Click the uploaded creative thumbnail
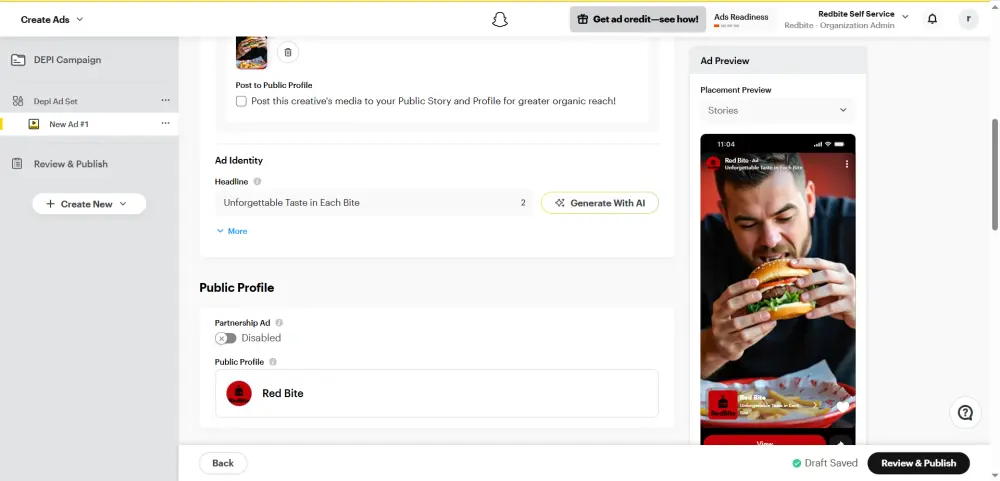The height and width of the screenshot is (481, 1000). tap(251, 52)
